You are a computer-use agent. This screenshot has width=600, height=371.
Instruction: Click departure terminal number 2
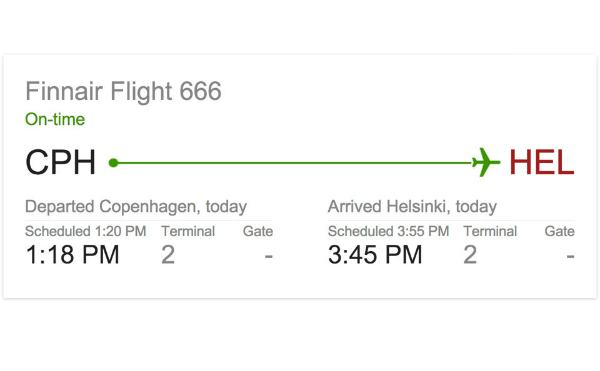pos(168,255)
